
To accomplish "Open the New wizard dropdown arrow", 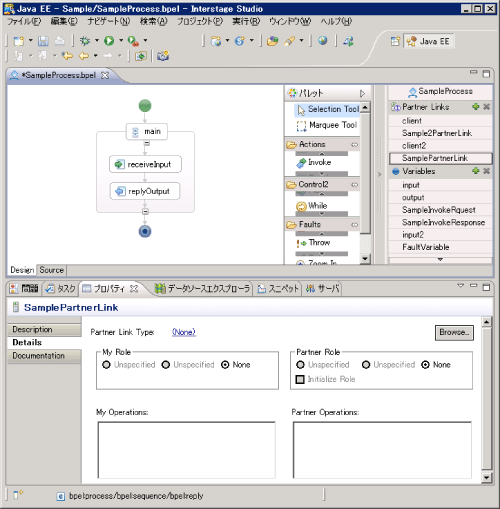I will [x=30, y=41].
